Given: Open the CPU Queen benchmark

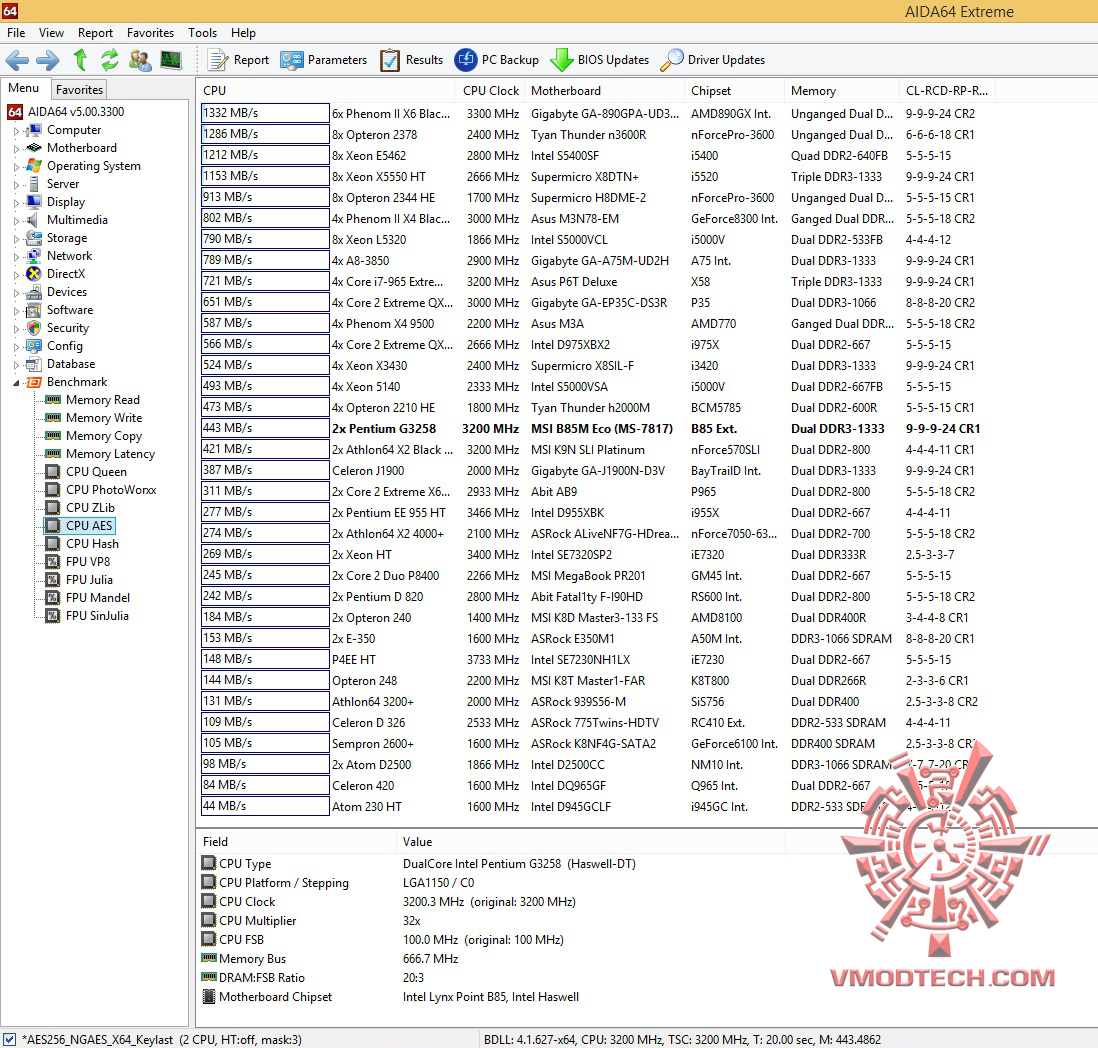Looking at the screenshot, I should click(x=96, y=472).
